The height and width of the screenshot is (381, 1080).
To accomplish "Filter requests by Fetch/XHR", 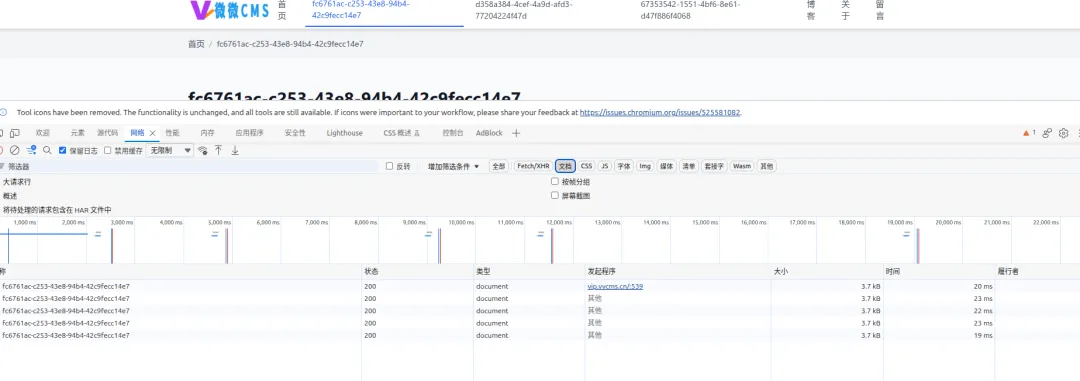I will [x=534, y=166].
